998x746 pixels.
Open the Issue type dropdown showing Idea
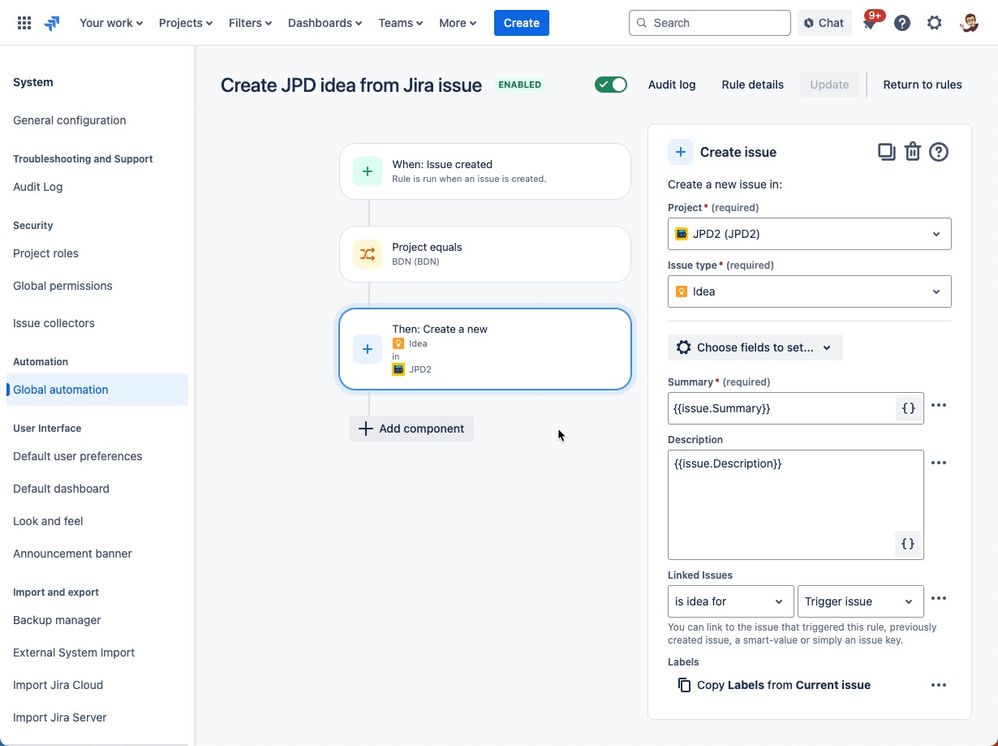[x=809, y=292]
